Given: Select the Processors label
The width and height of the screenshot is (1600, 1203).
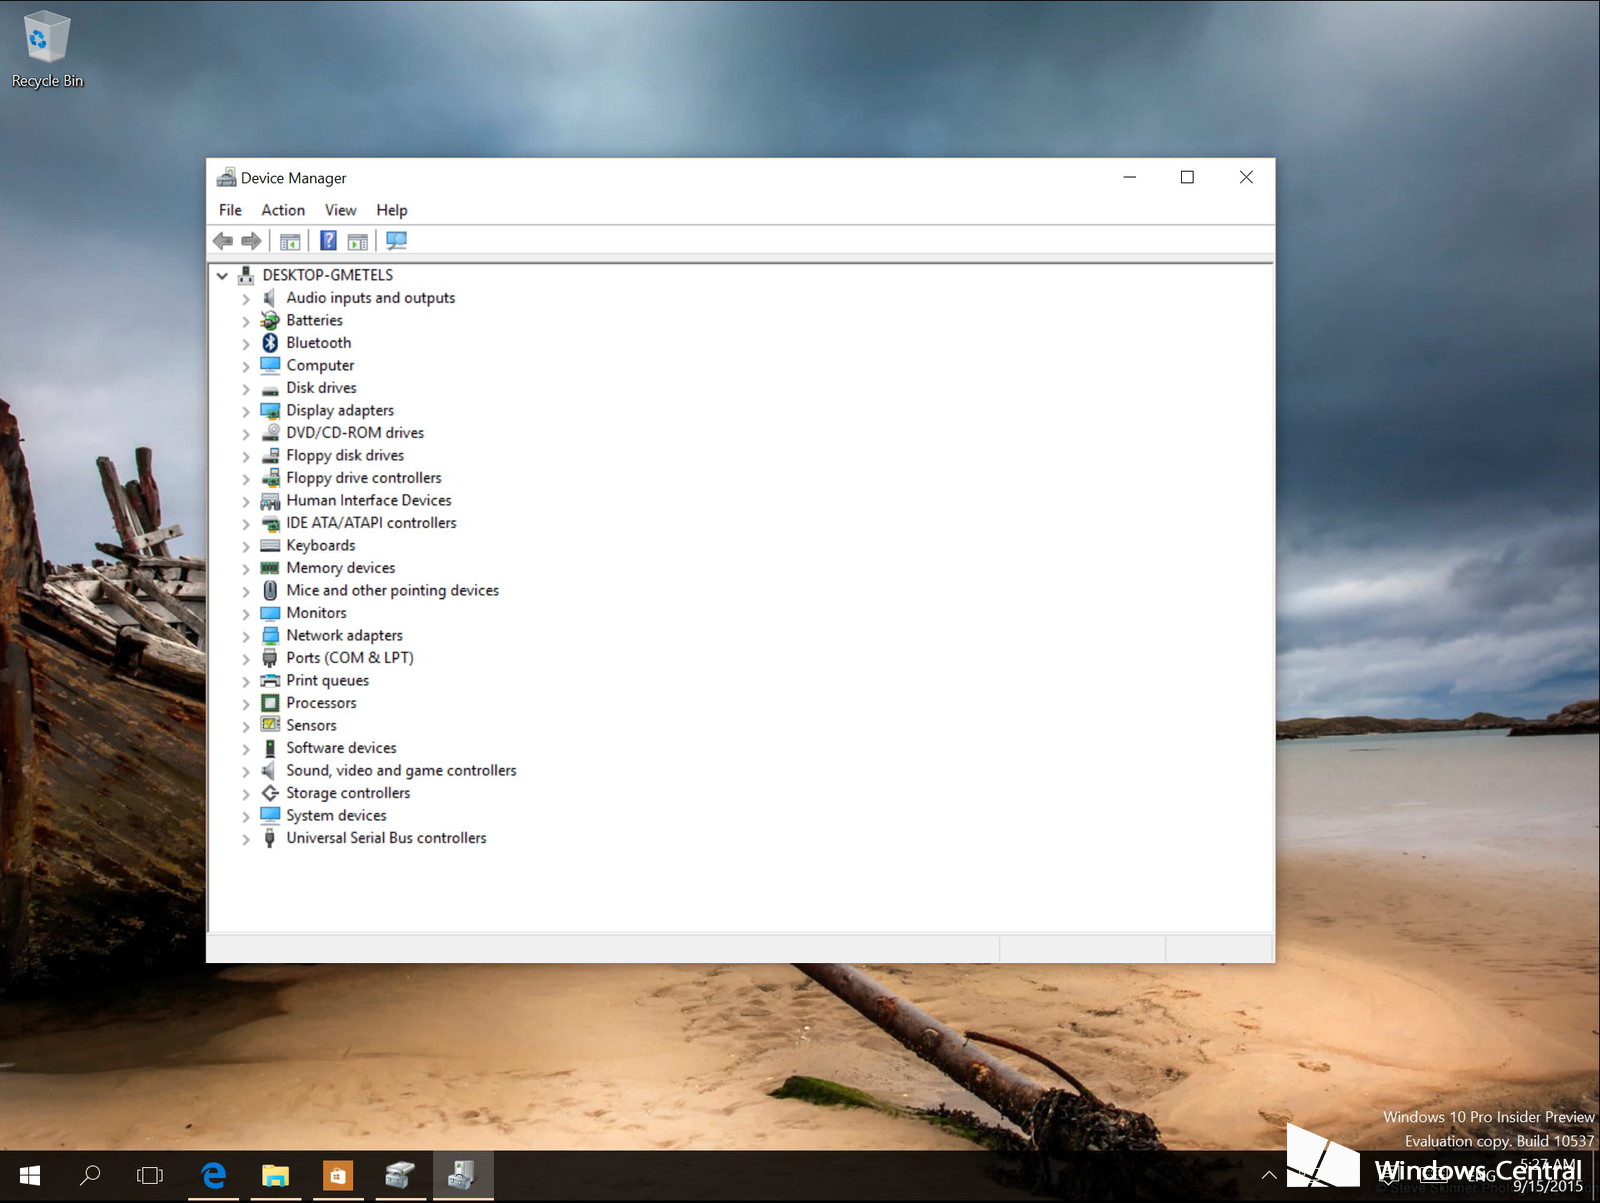Looking at the screenshot, I should tap(321, 703).
